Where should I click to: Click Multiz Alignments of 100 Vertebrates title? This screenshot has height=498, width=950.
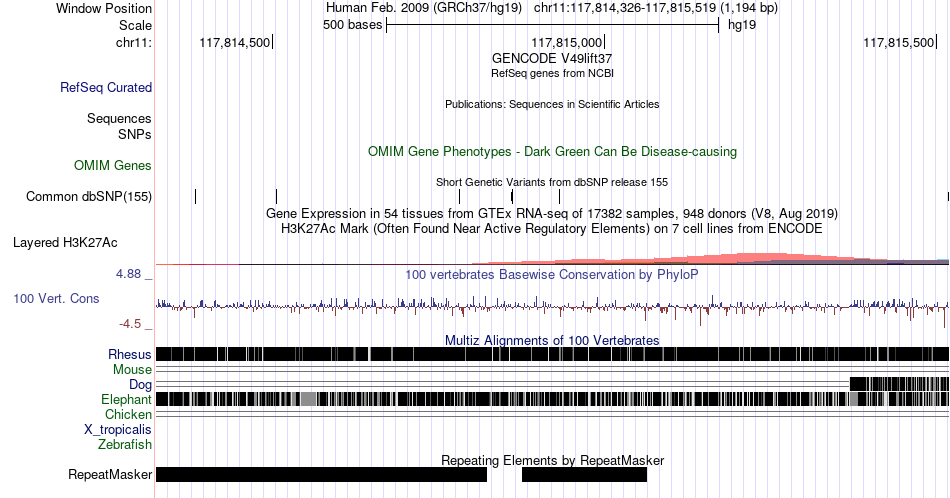coord(552,340)
